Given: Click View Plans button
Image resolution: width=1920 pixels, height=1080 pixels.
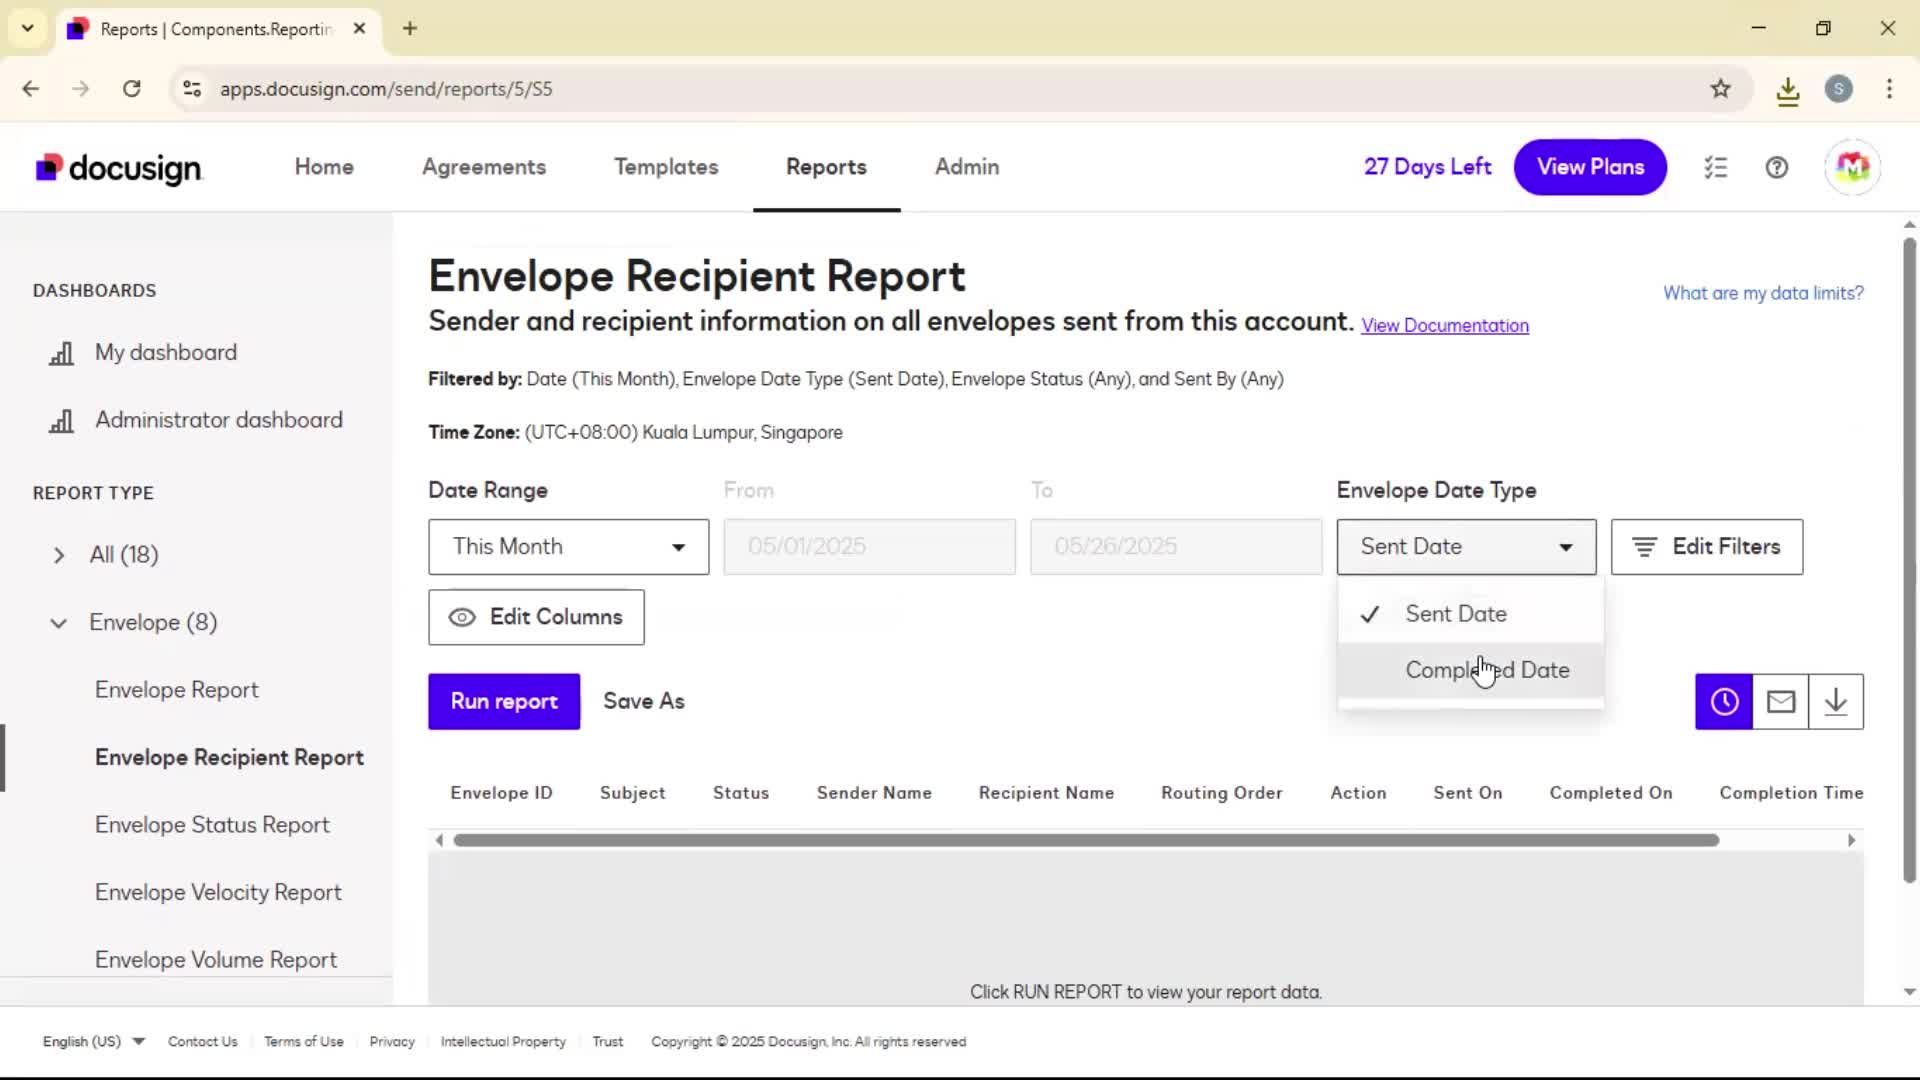Looking at the screenshot, I should (1590, 167).
